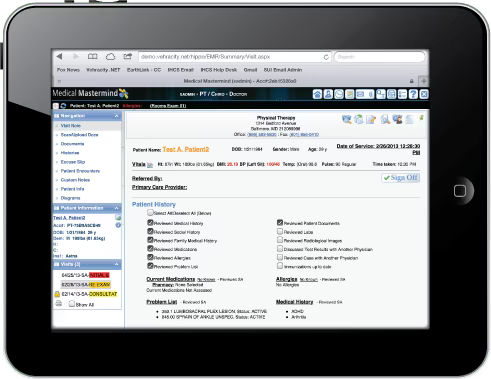
Task: Click the magnifier preview document icon
Action: (x=385, y=119)
